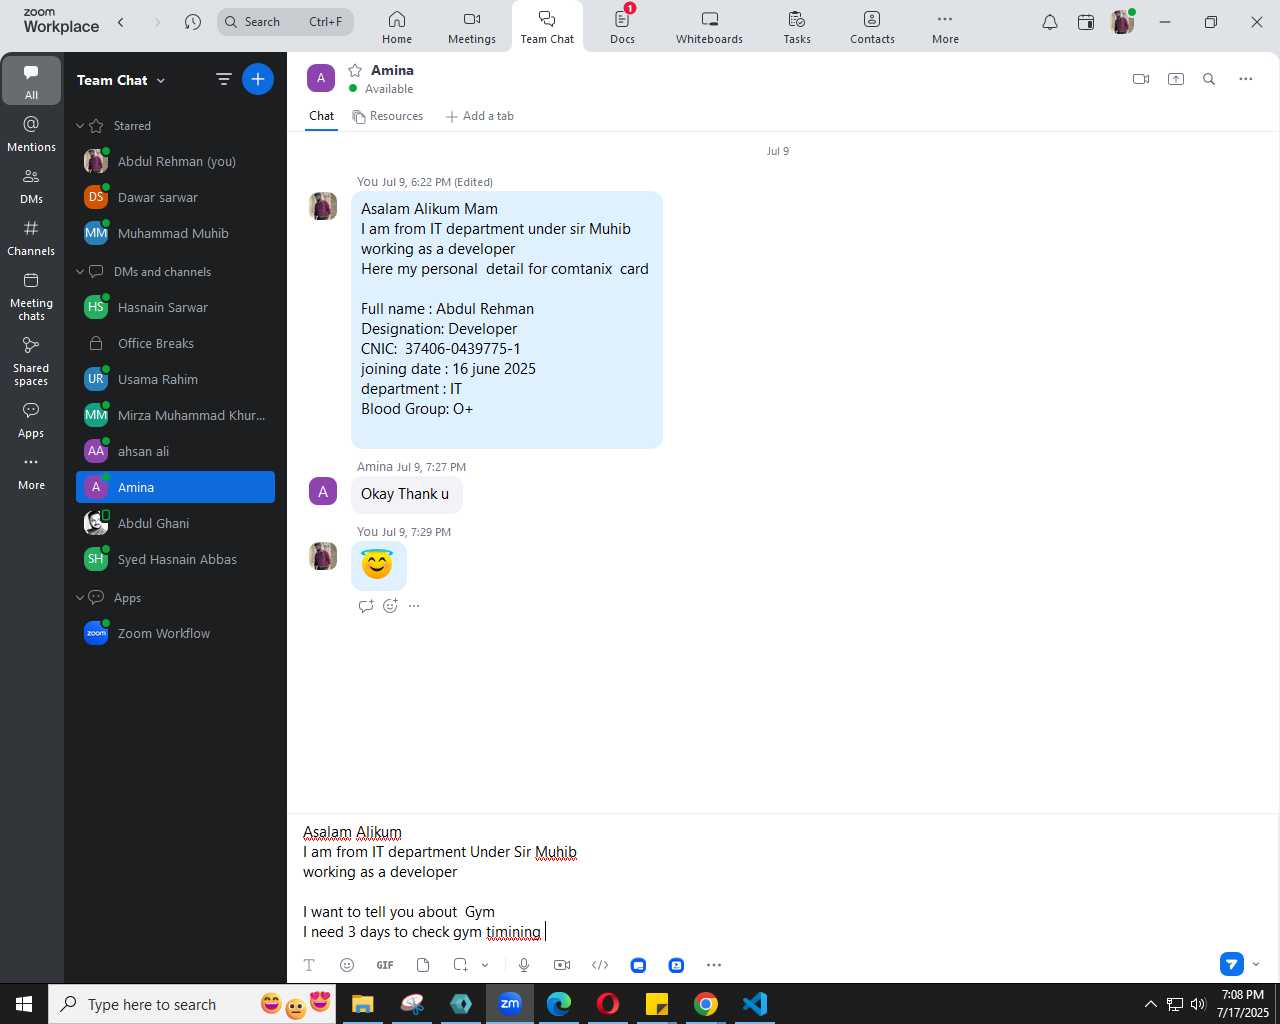Viewport: 1280px width, 1024px height.
Task: Show More navigation items in top bar
Action: pyautogui.click(x=945, y=27)
